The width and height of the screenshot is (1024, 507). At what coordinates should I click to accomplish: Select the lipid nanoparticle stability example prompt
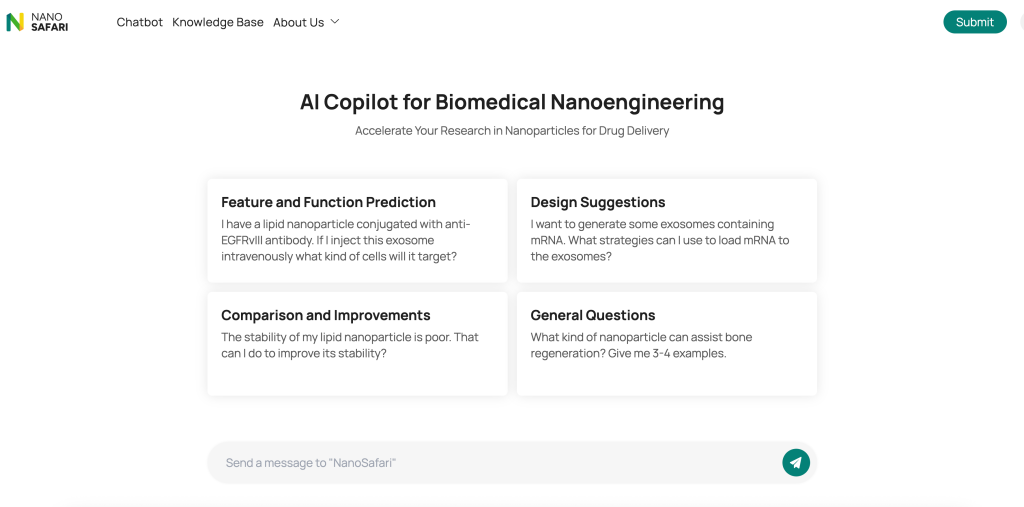[349, 345]
